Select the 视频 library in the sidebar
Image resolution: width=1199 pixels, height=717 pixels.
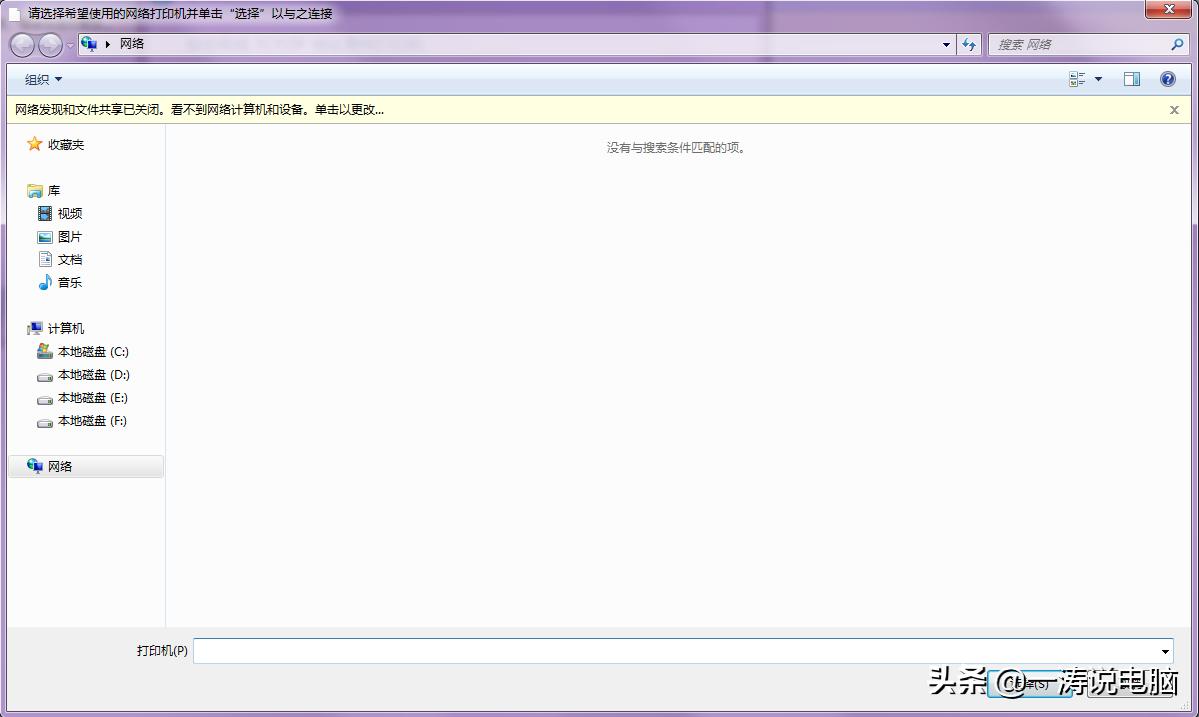pyautogui.click(x=68, y=213)
